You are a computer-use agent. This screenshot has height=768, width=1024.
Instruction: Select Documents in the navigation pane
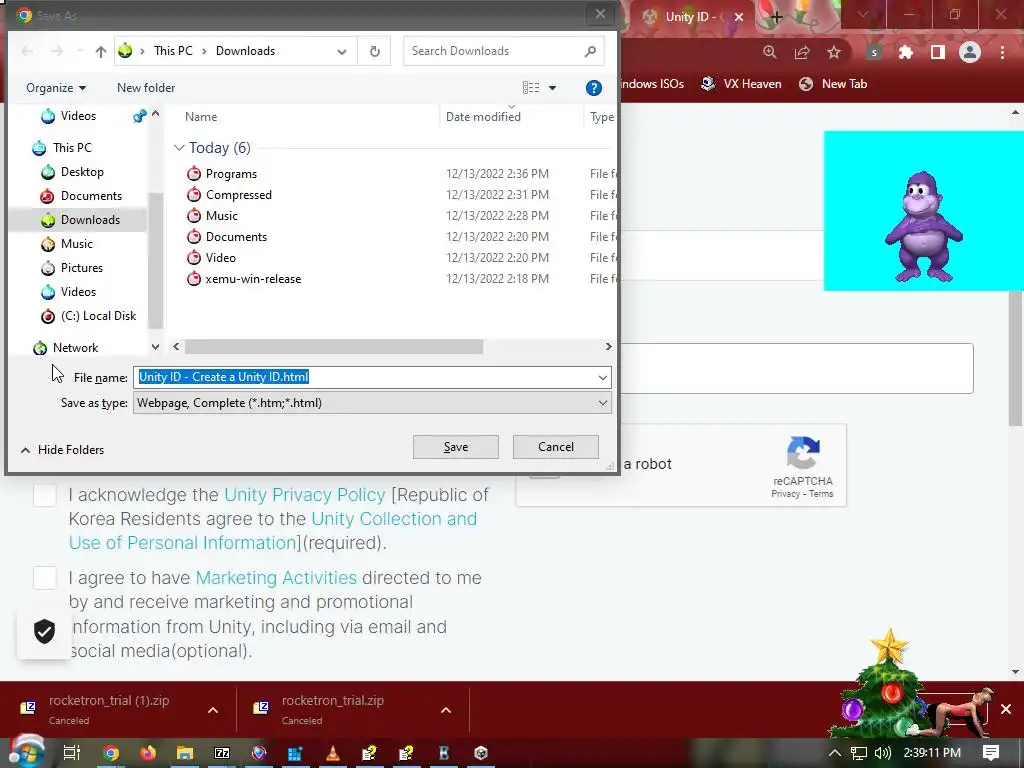91,196
